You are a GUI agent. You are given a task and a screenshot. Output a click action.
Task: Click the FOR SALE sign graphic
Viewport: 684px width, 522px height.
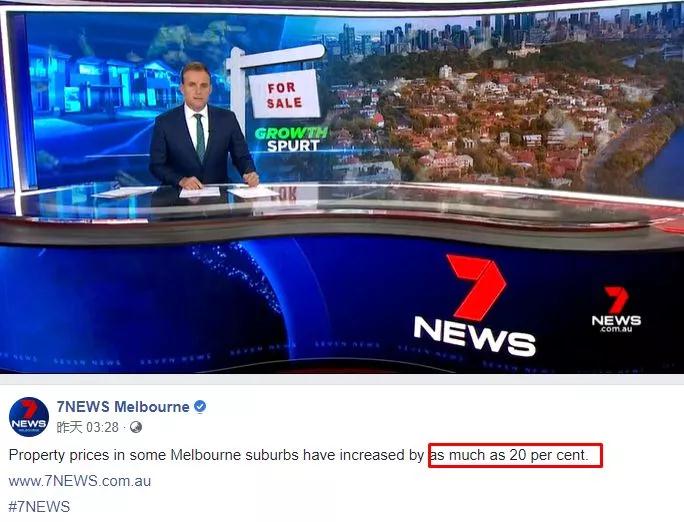pyautogui.click(x=284, y=94)
